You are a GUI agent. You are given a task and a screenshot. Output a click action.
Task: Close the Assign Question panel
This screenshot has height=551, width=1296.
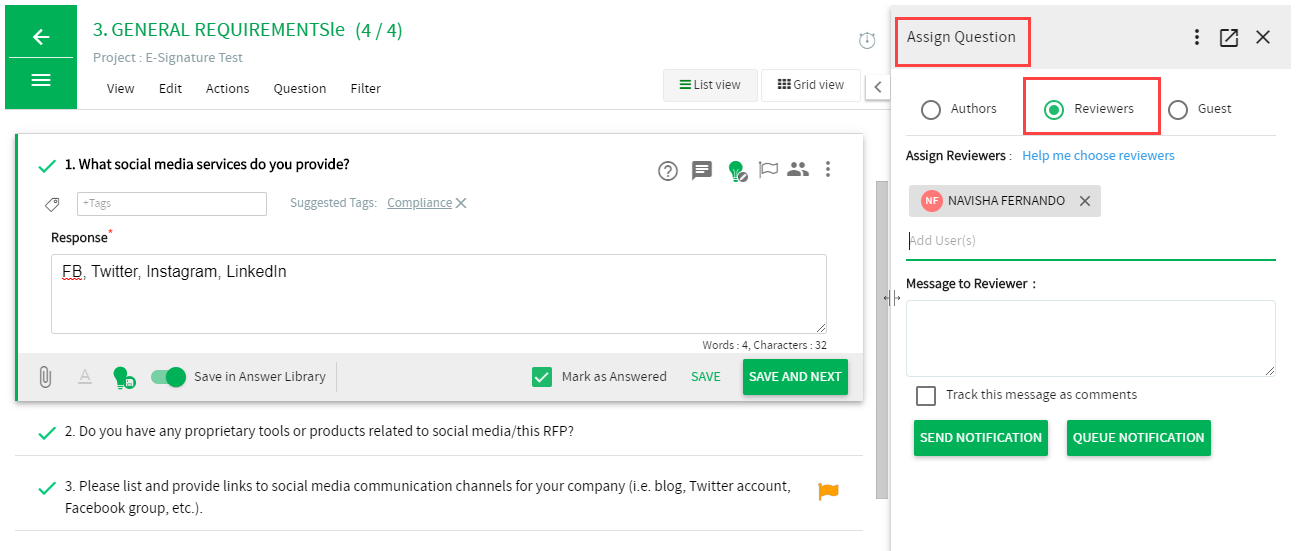1263,37
